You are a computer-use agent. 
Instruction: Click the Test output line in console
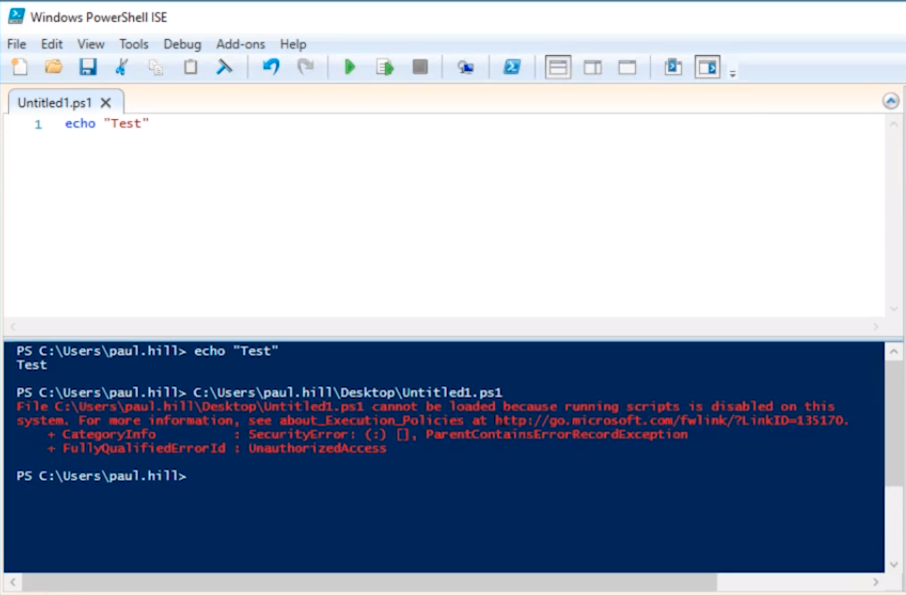(31, 365)
